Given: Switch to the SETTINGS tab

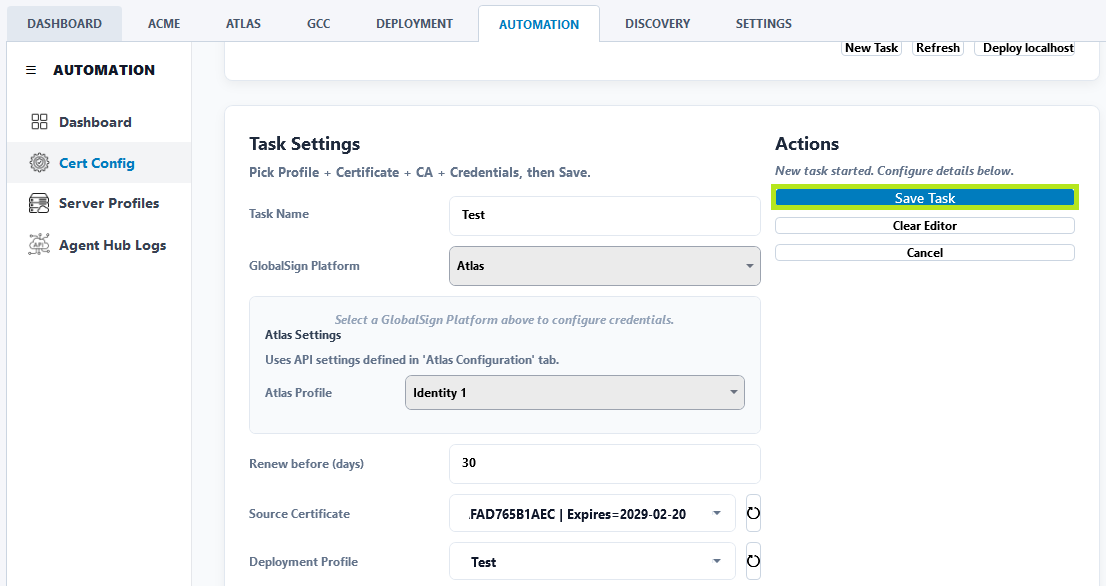Looking at the screenshot, I should 763,24.
